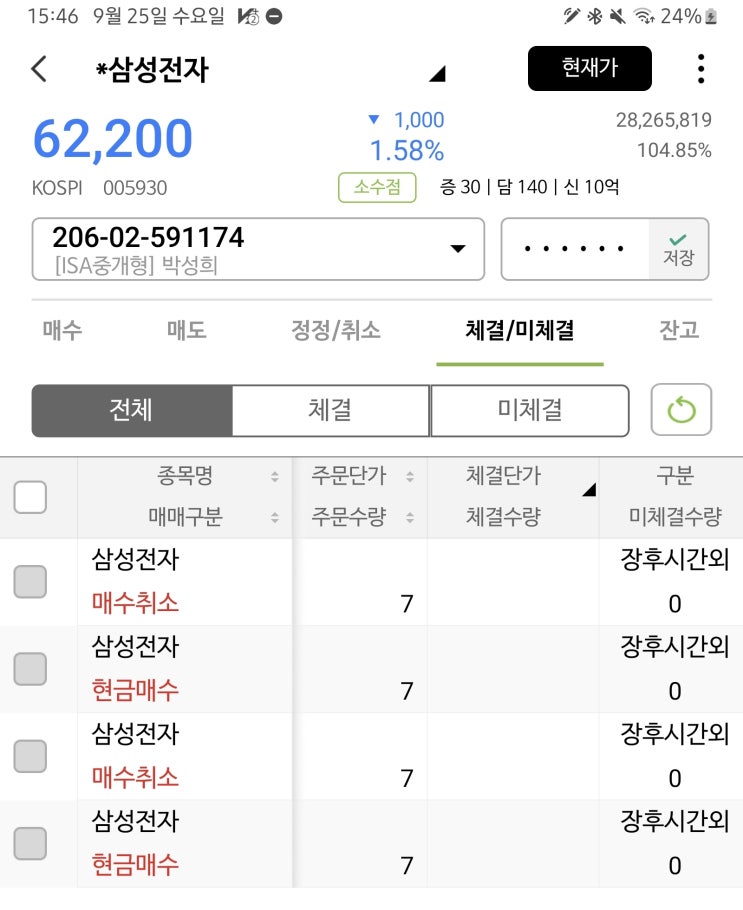Expand the 삼성전자 stock selector triangle
Screen dimensions: 743x910
pyautogui.click(x=436, y=74)
